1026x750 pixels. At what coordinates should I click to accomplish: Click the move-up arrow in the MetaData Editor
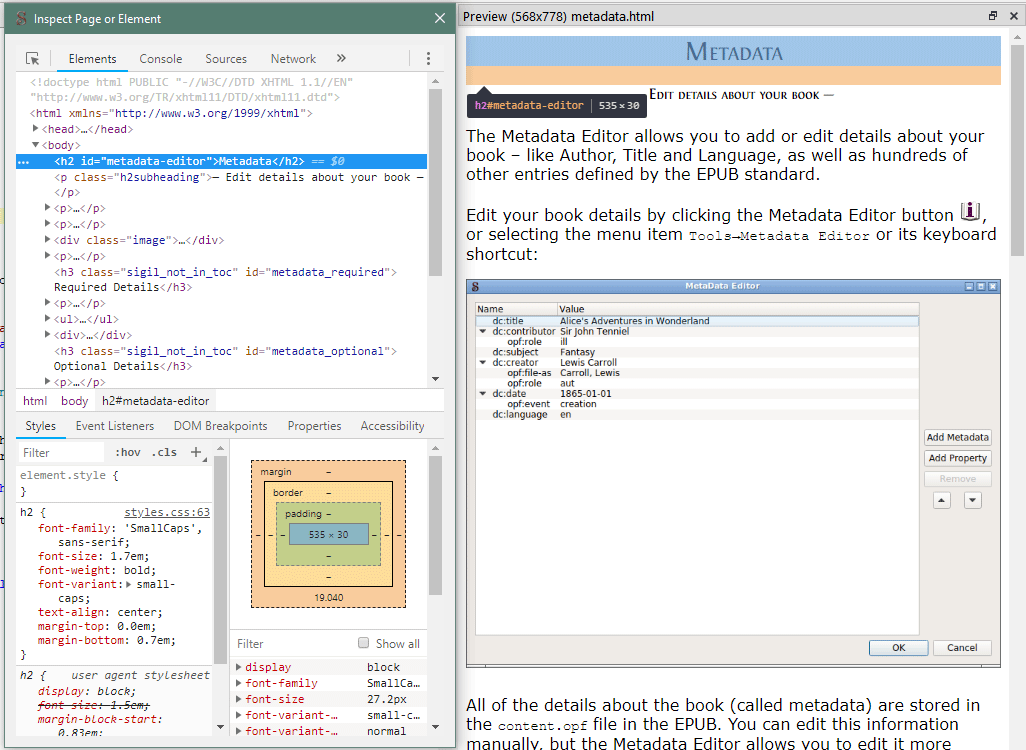(941, 499)
